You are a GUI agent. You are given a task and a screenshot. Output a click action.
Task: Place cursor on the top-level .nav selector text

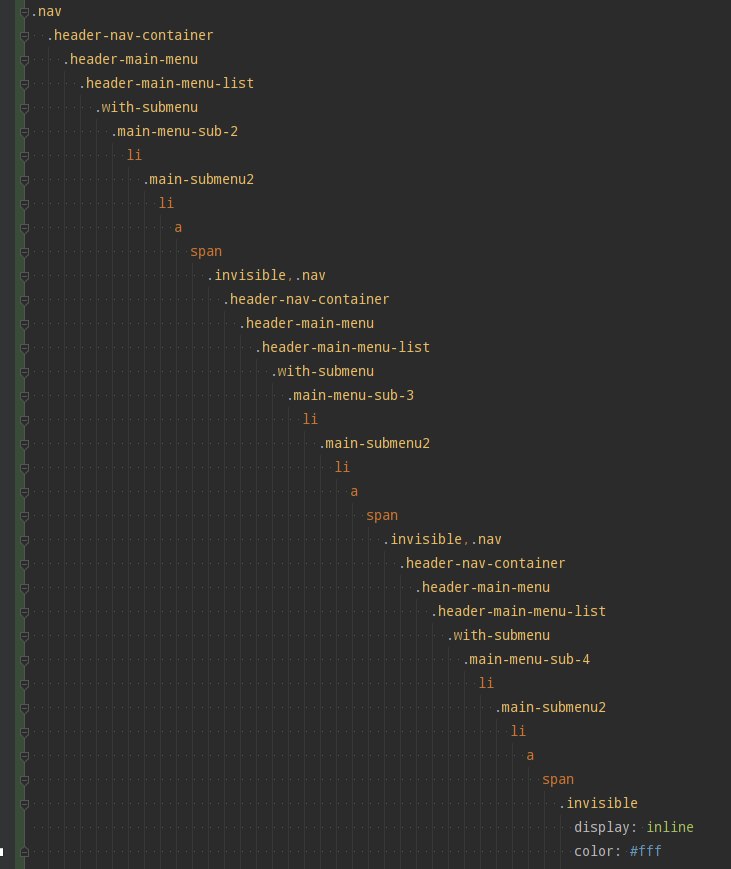click(46, 12)
